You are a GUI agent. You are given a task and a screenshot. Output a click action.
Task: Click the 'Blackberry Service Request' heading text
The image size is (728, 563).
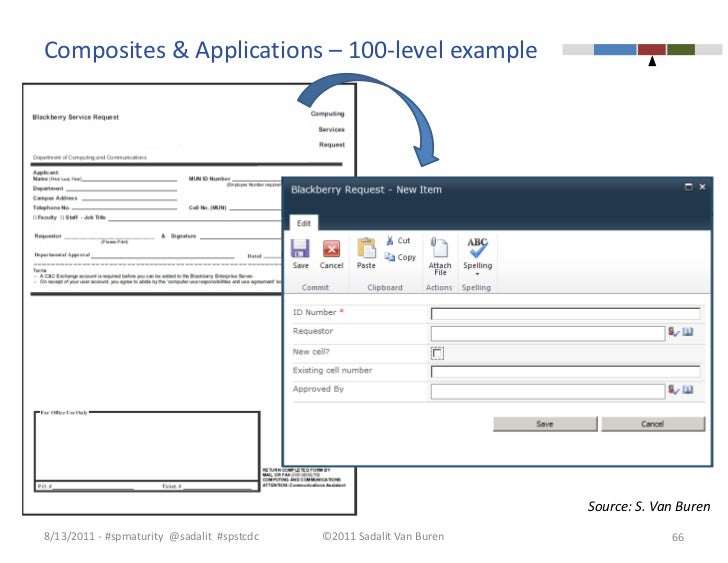76,117
